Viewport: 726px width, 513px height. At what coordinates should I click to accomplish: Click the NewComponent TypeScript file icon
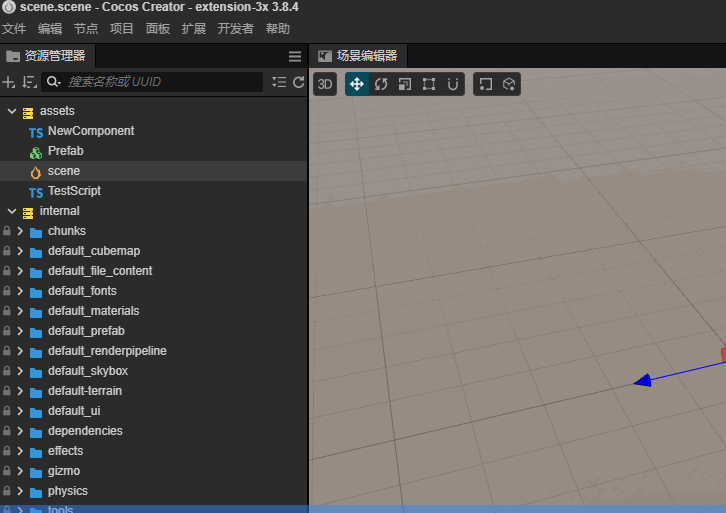(36, 133)
